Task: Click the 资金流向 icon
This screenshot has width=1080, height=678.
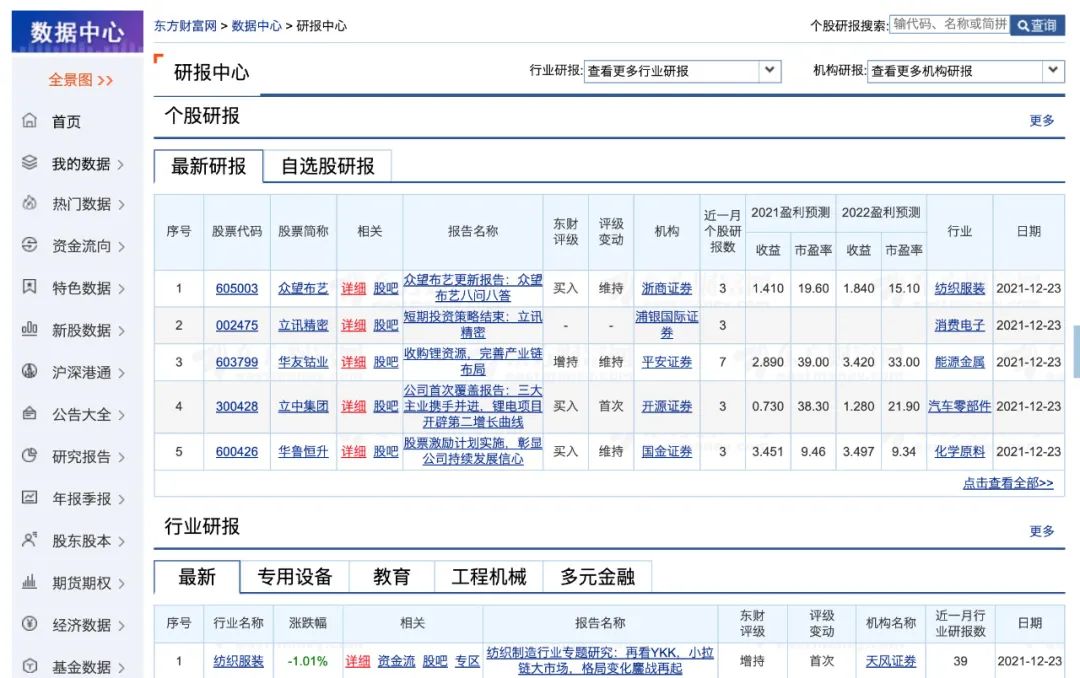Action: pyautogui.click(x=30, y=245)
